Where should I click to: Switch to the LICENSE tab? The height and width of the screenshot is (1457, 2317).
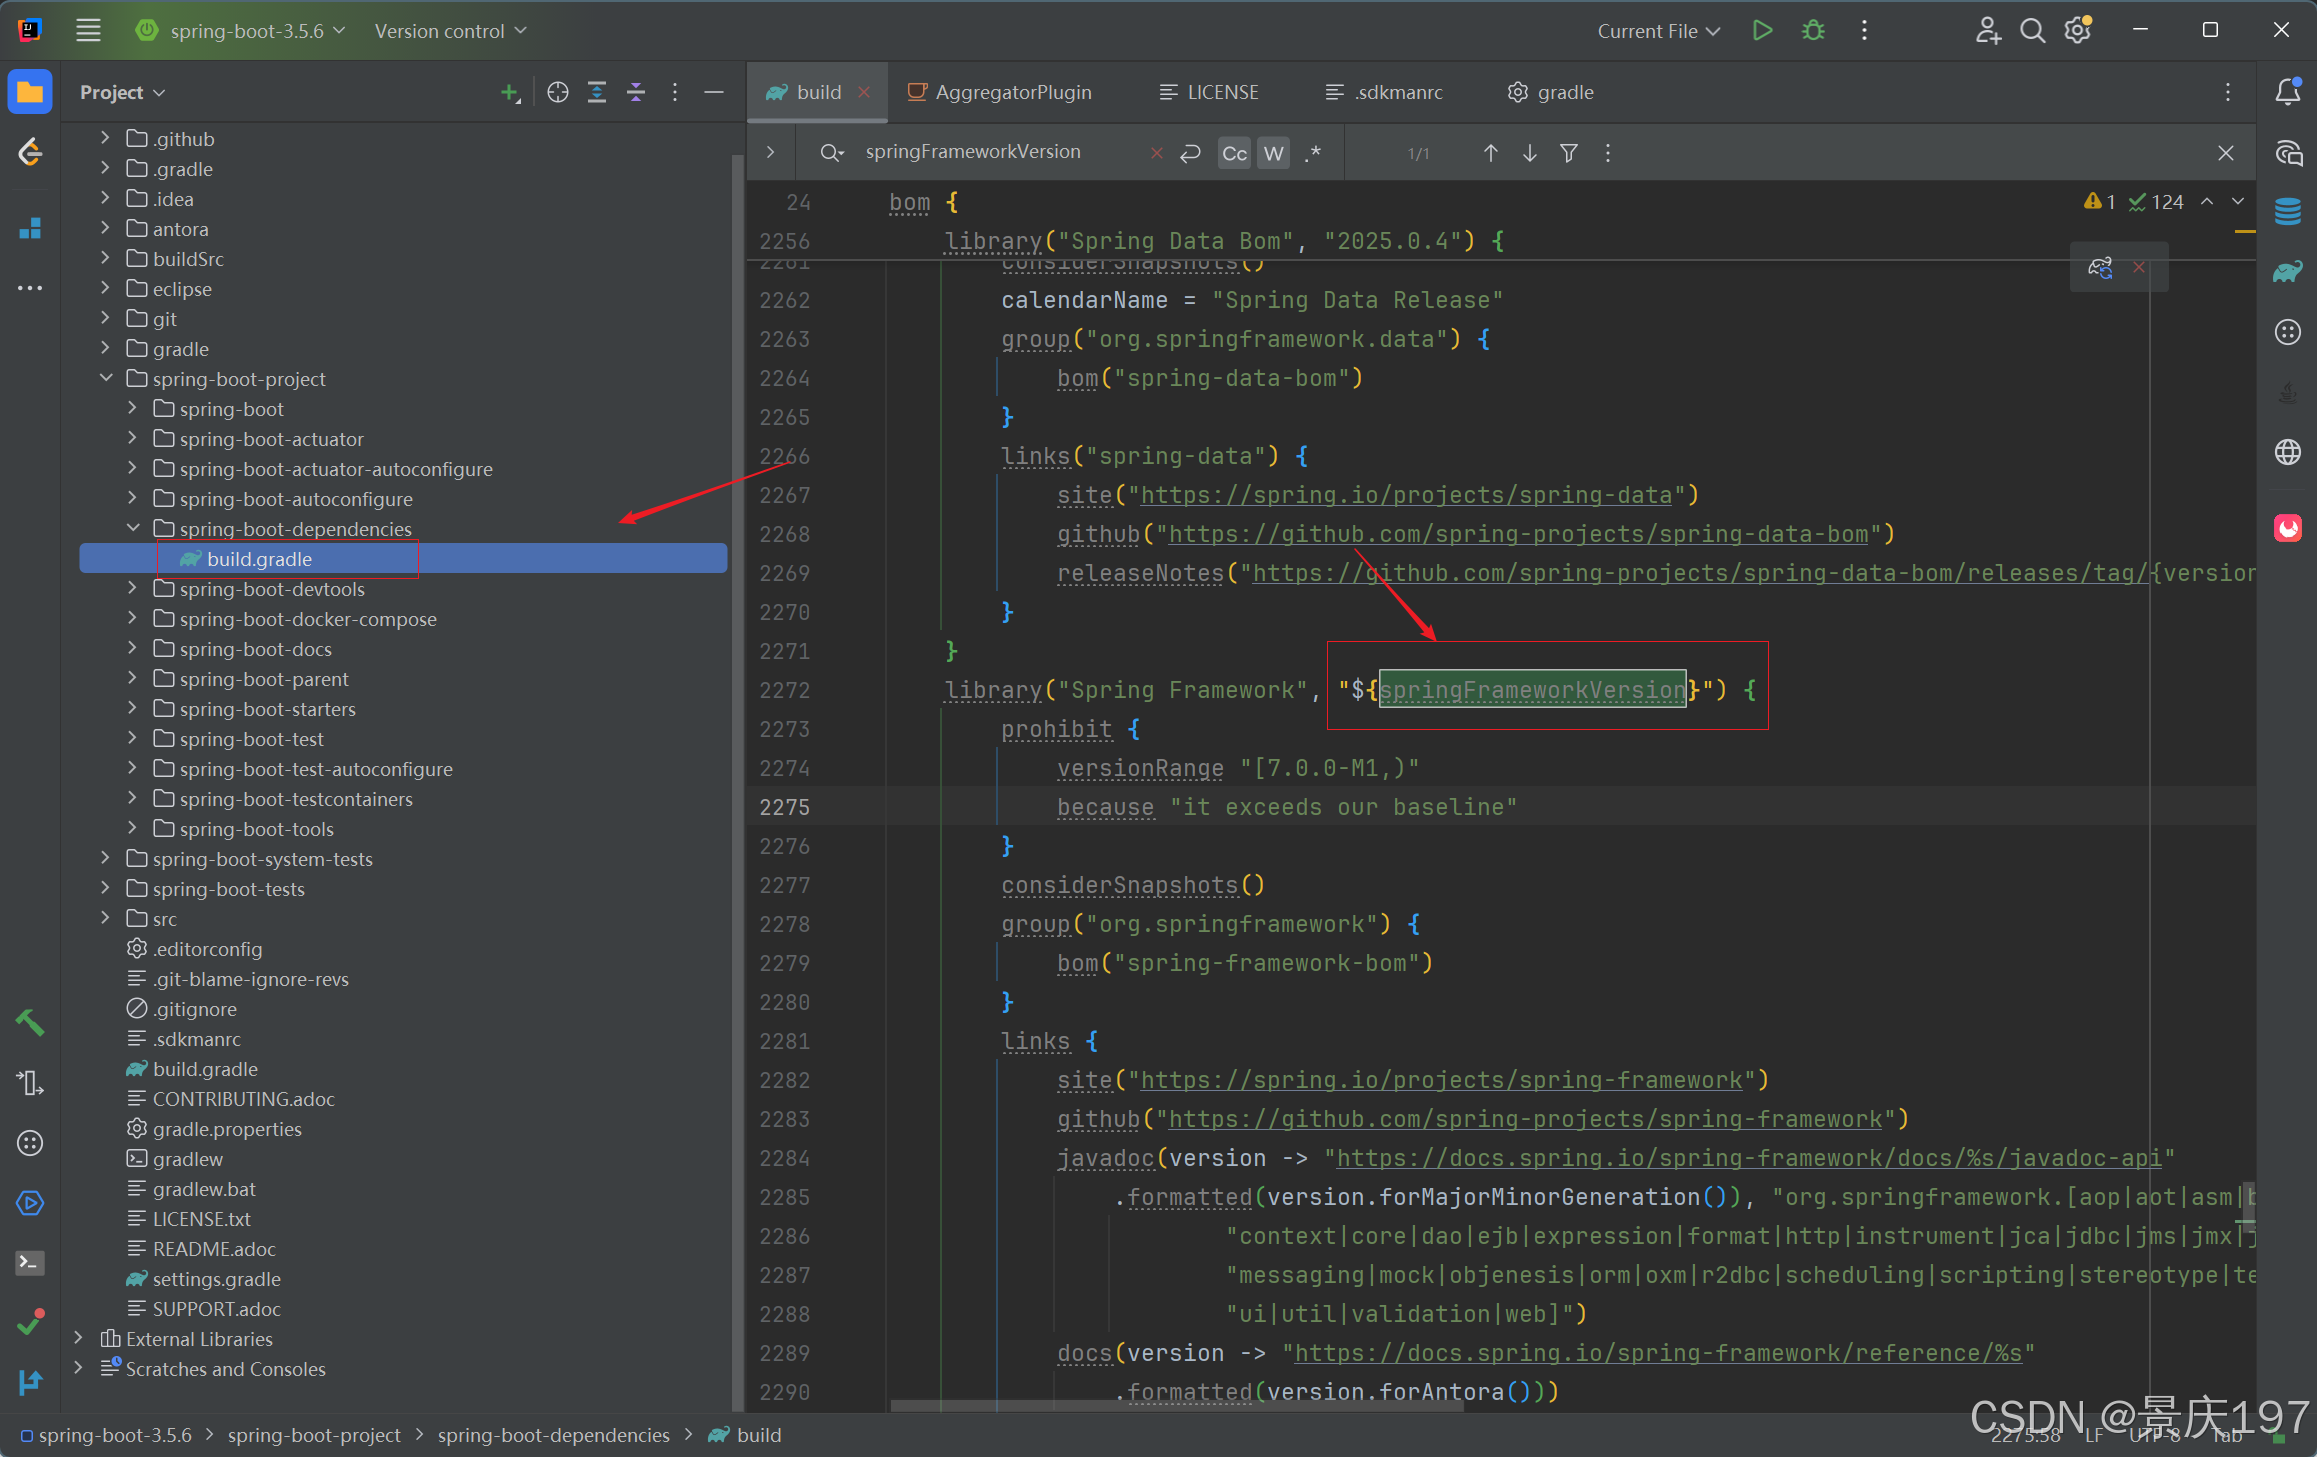pos(1221,91)
